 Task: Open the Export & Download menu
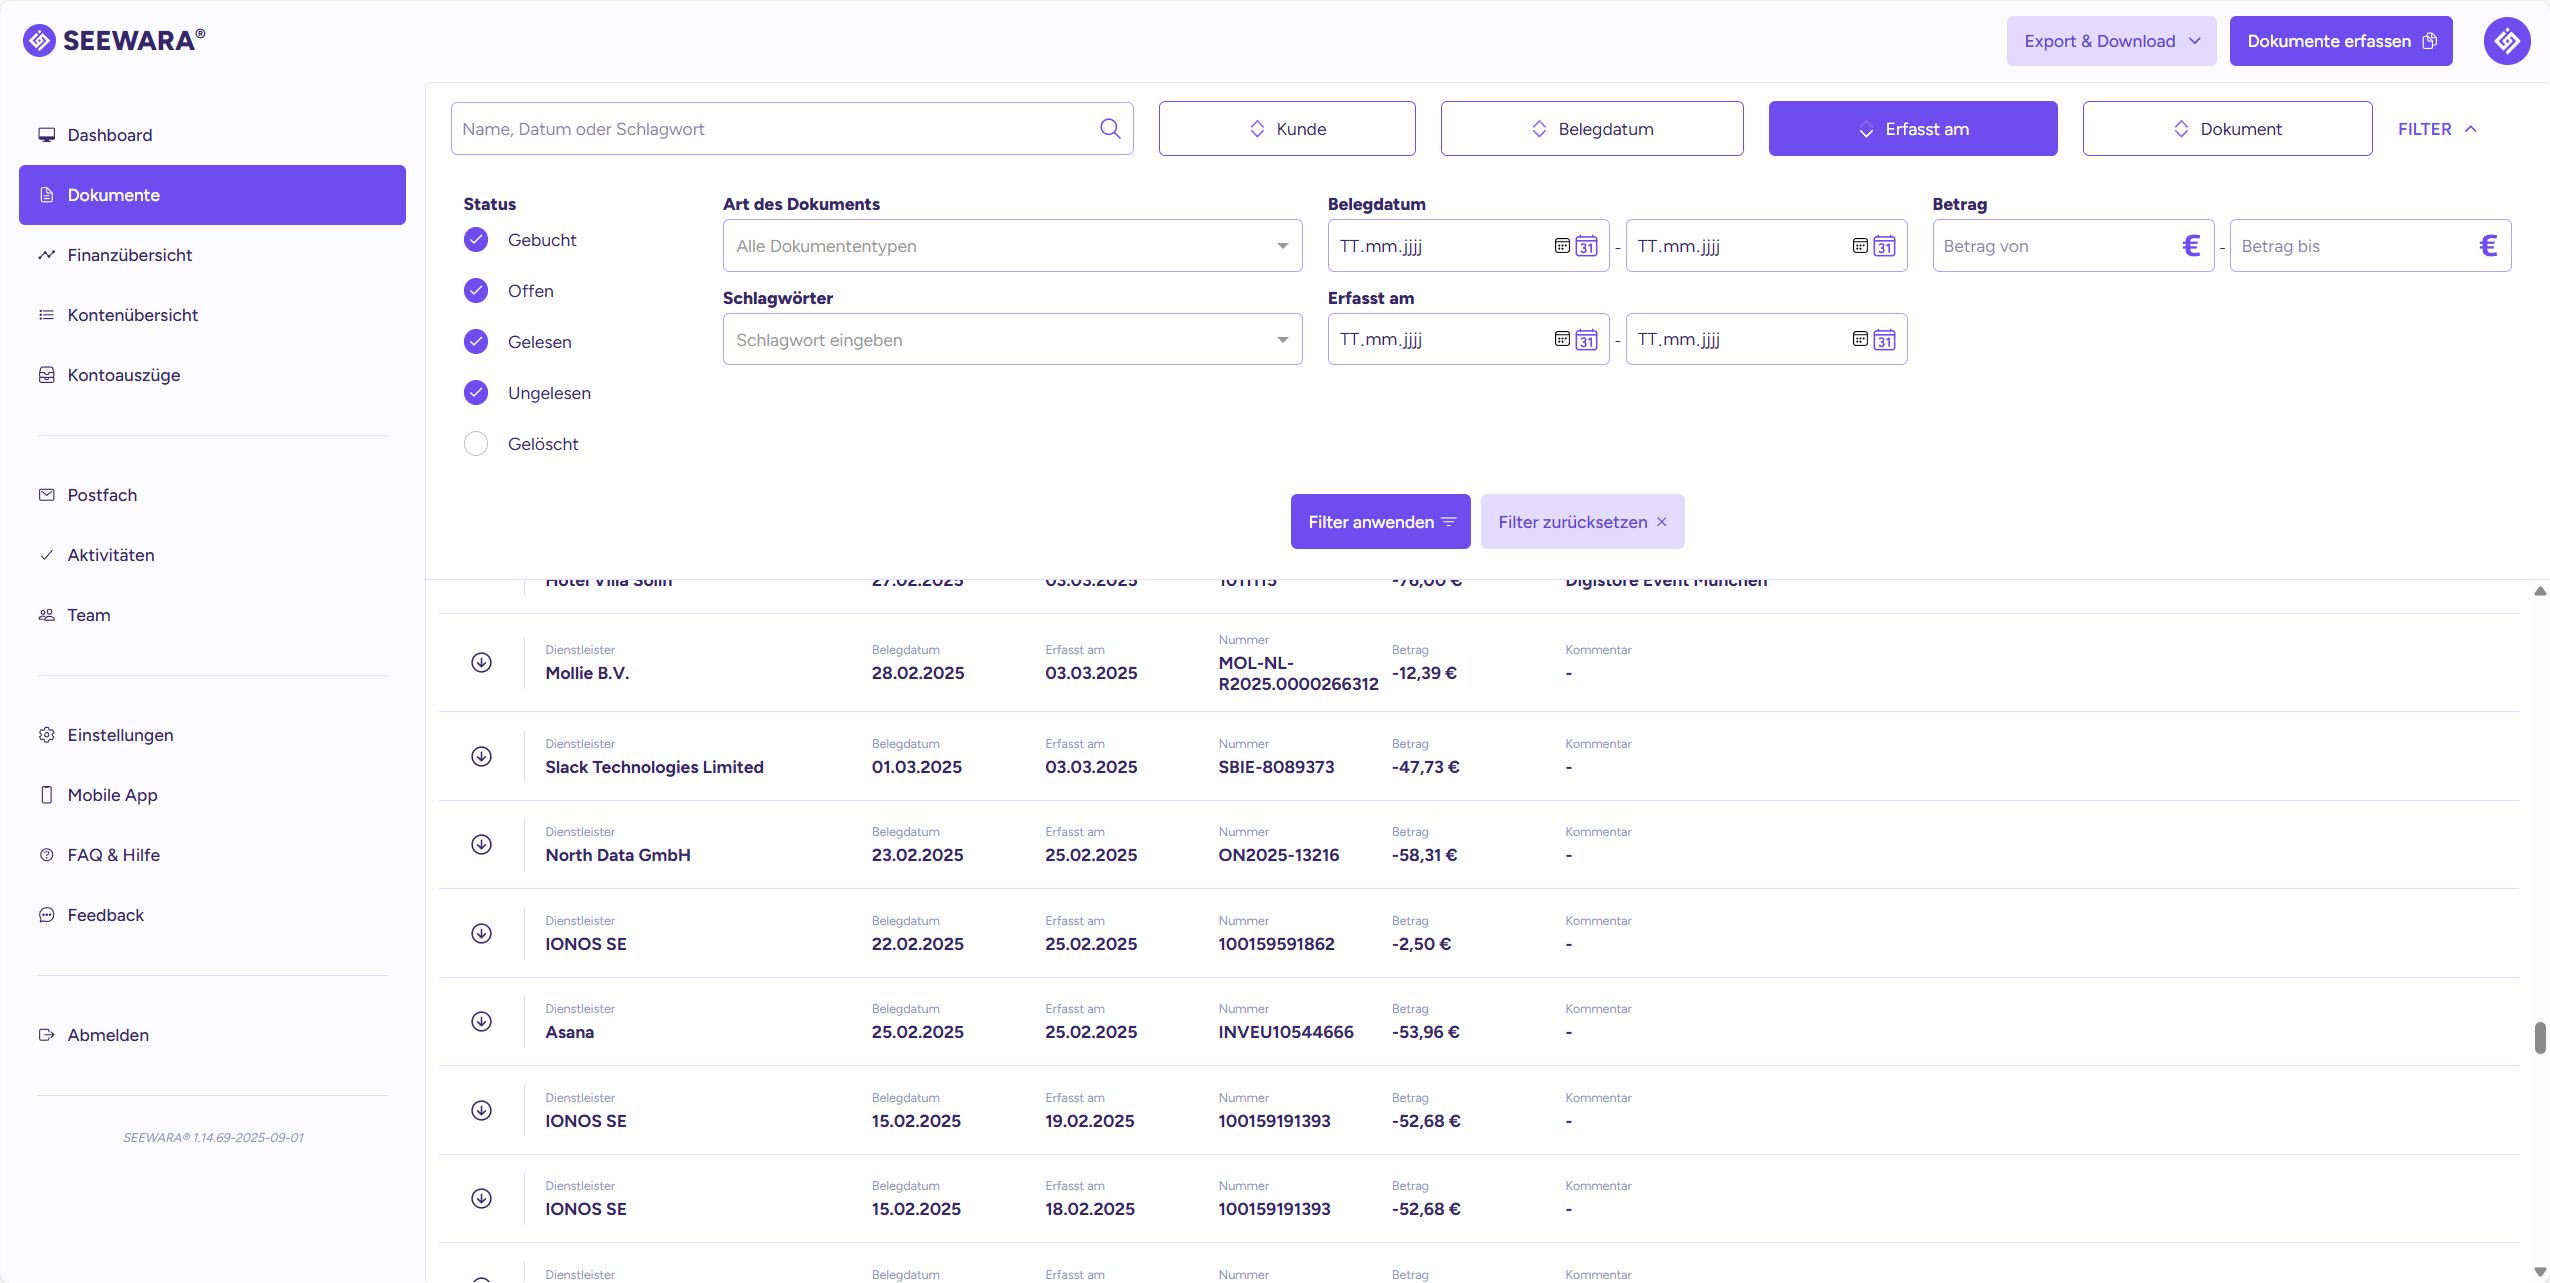(x=2110, y=41)
